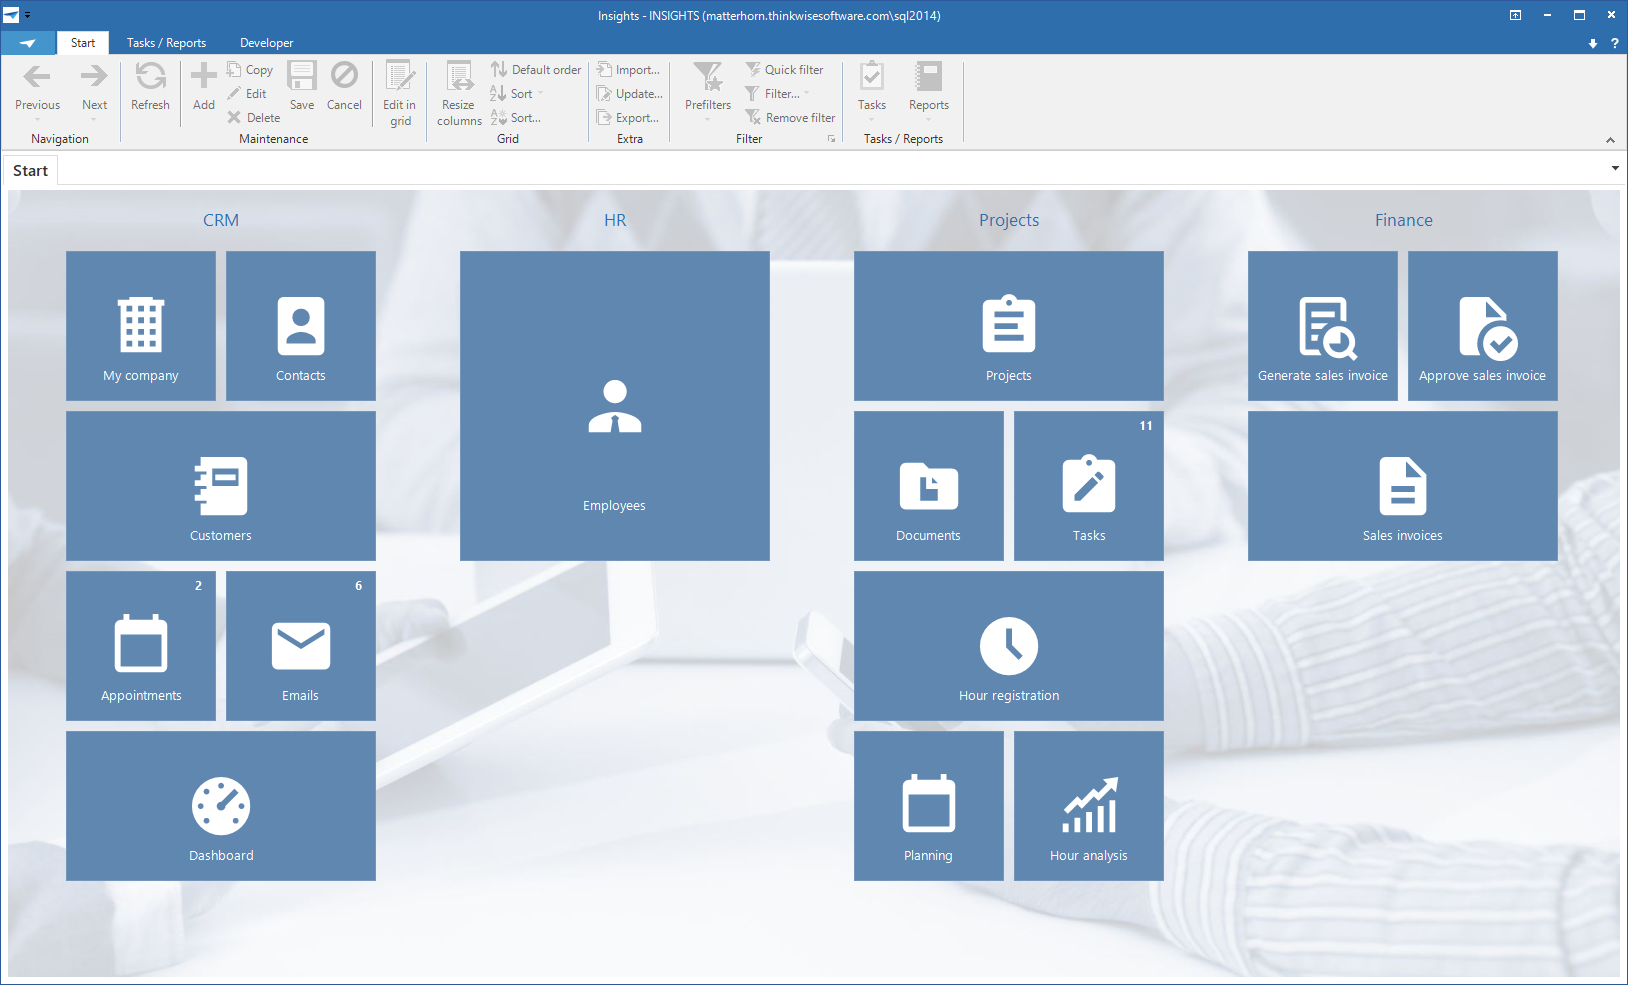Collapse the ribbon with the chevron arrow

coord(1610,140)
